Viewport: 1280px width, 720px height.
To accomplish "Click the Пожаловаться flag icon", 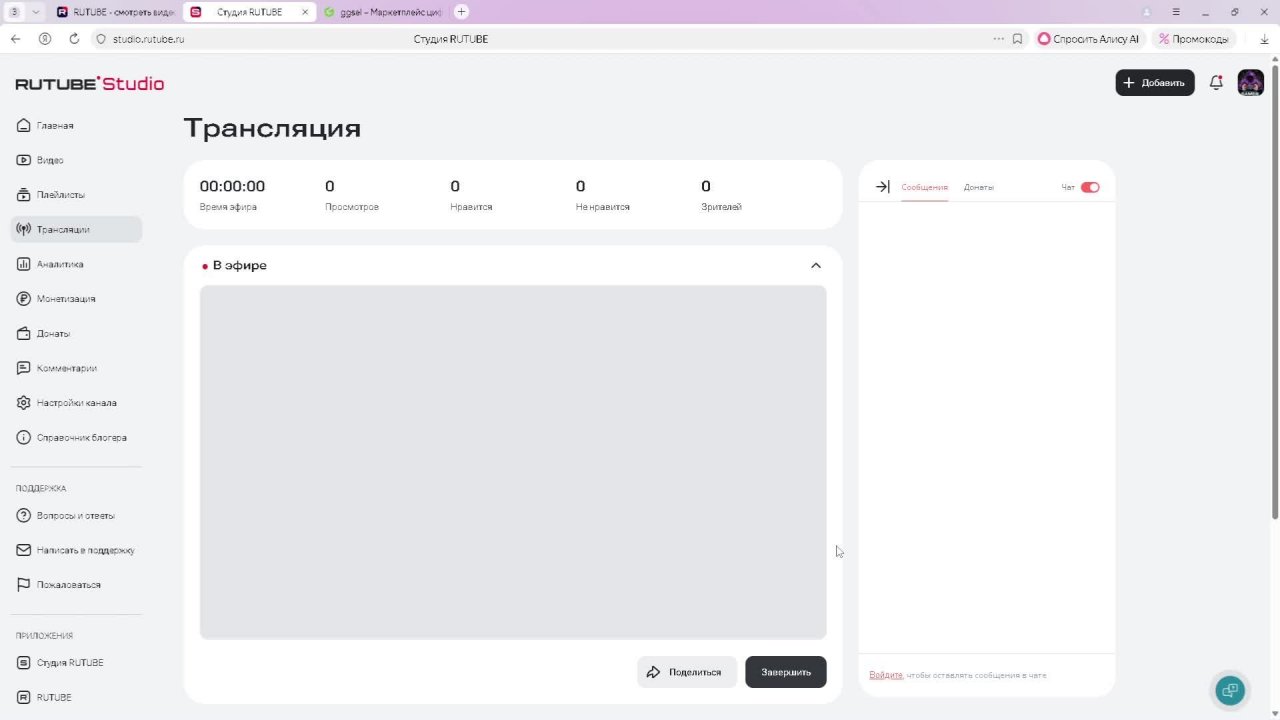I will [x=24, y=585].
